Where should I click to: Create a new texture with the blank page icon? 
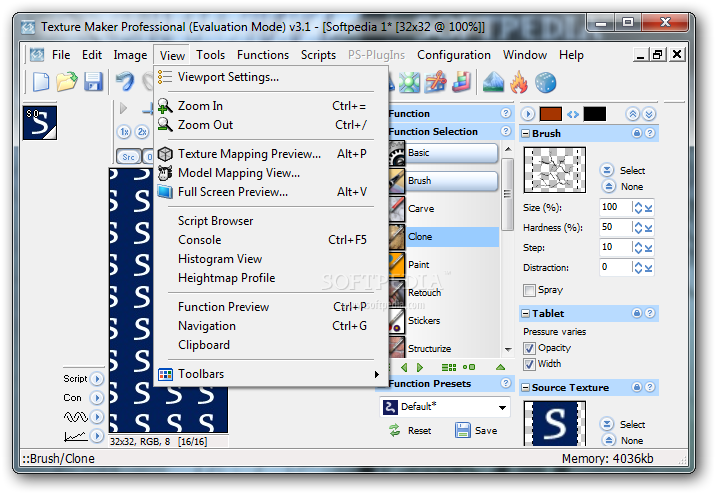(x=41, y=83)
